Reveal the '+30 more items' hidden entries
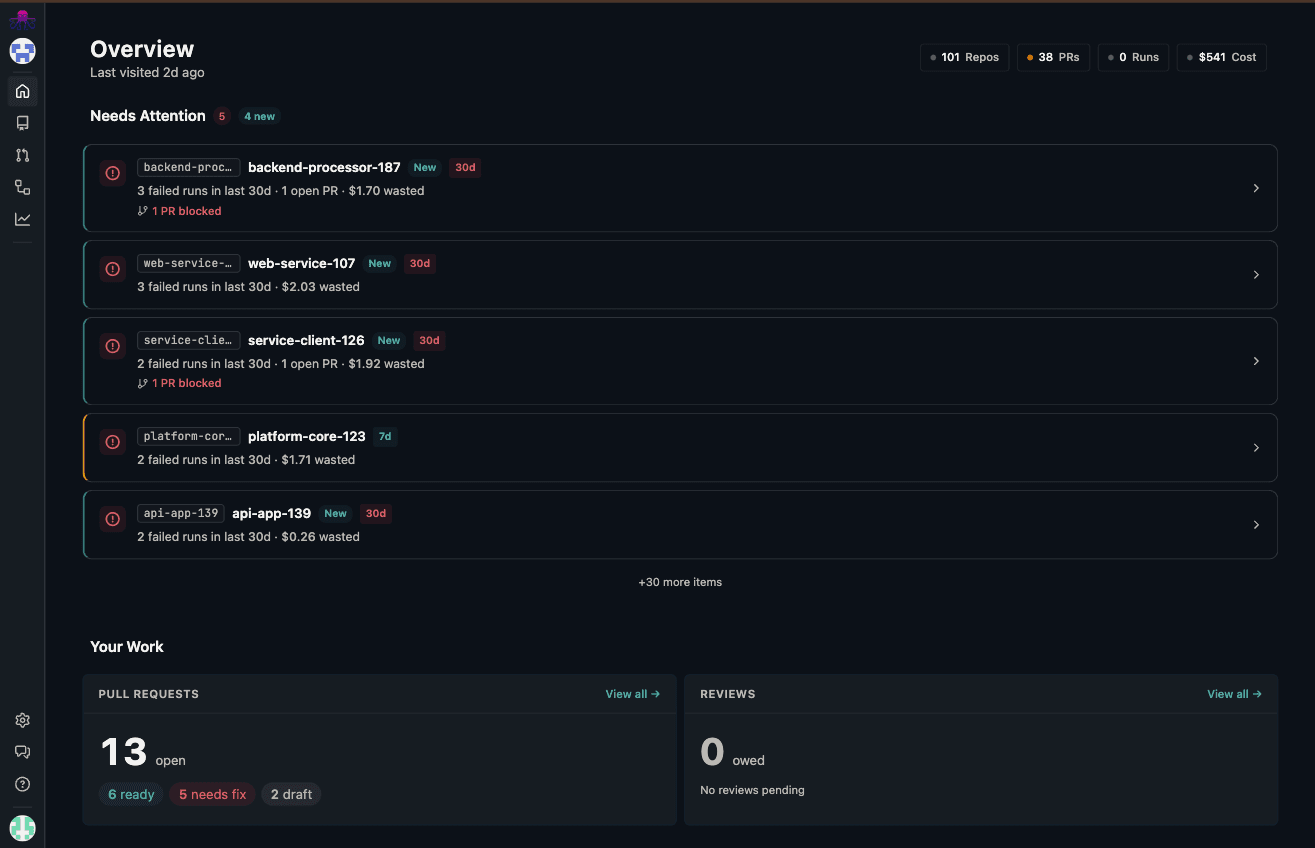Screen dimensions: 1315x848 click(x=680, y=582)
